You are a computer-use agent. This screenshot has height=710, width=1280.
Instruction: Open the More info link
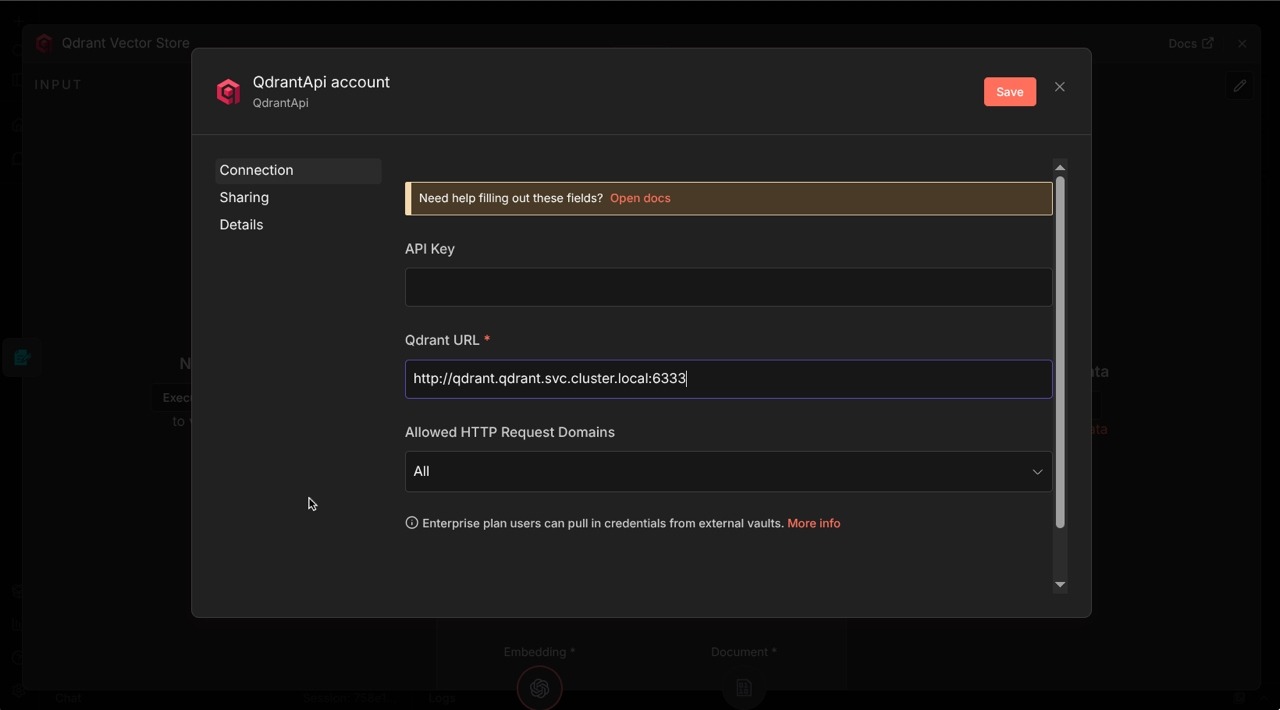[813, 523]
